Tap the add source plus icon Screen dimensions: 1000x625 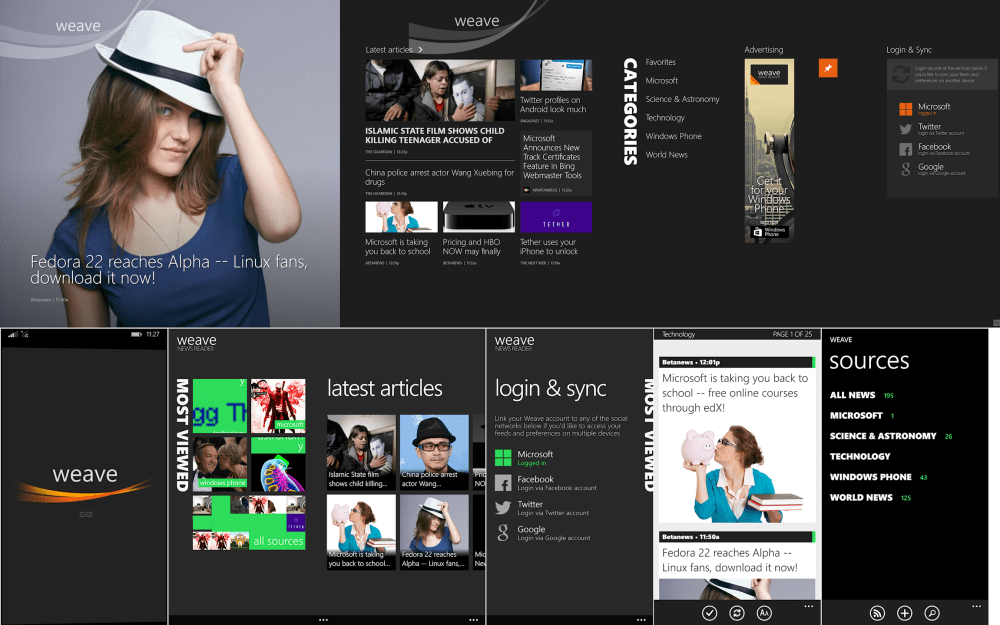[x=903, y=613]
